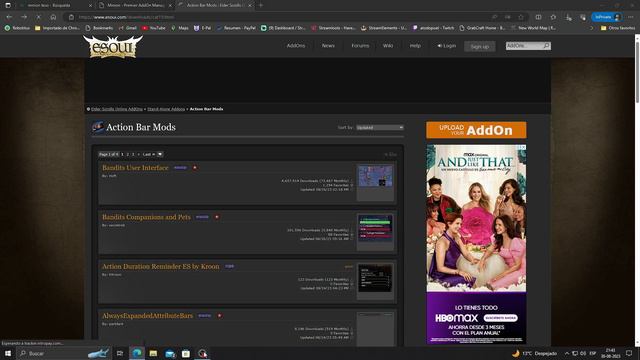
Task: Open Task View on taskbar
Action: click(120, 353)
